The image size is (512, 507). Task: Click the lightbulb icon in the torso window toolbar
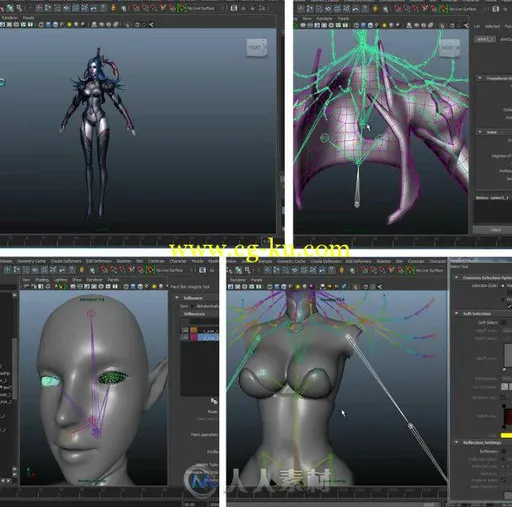pyautogui.click(x=342, y=270)
